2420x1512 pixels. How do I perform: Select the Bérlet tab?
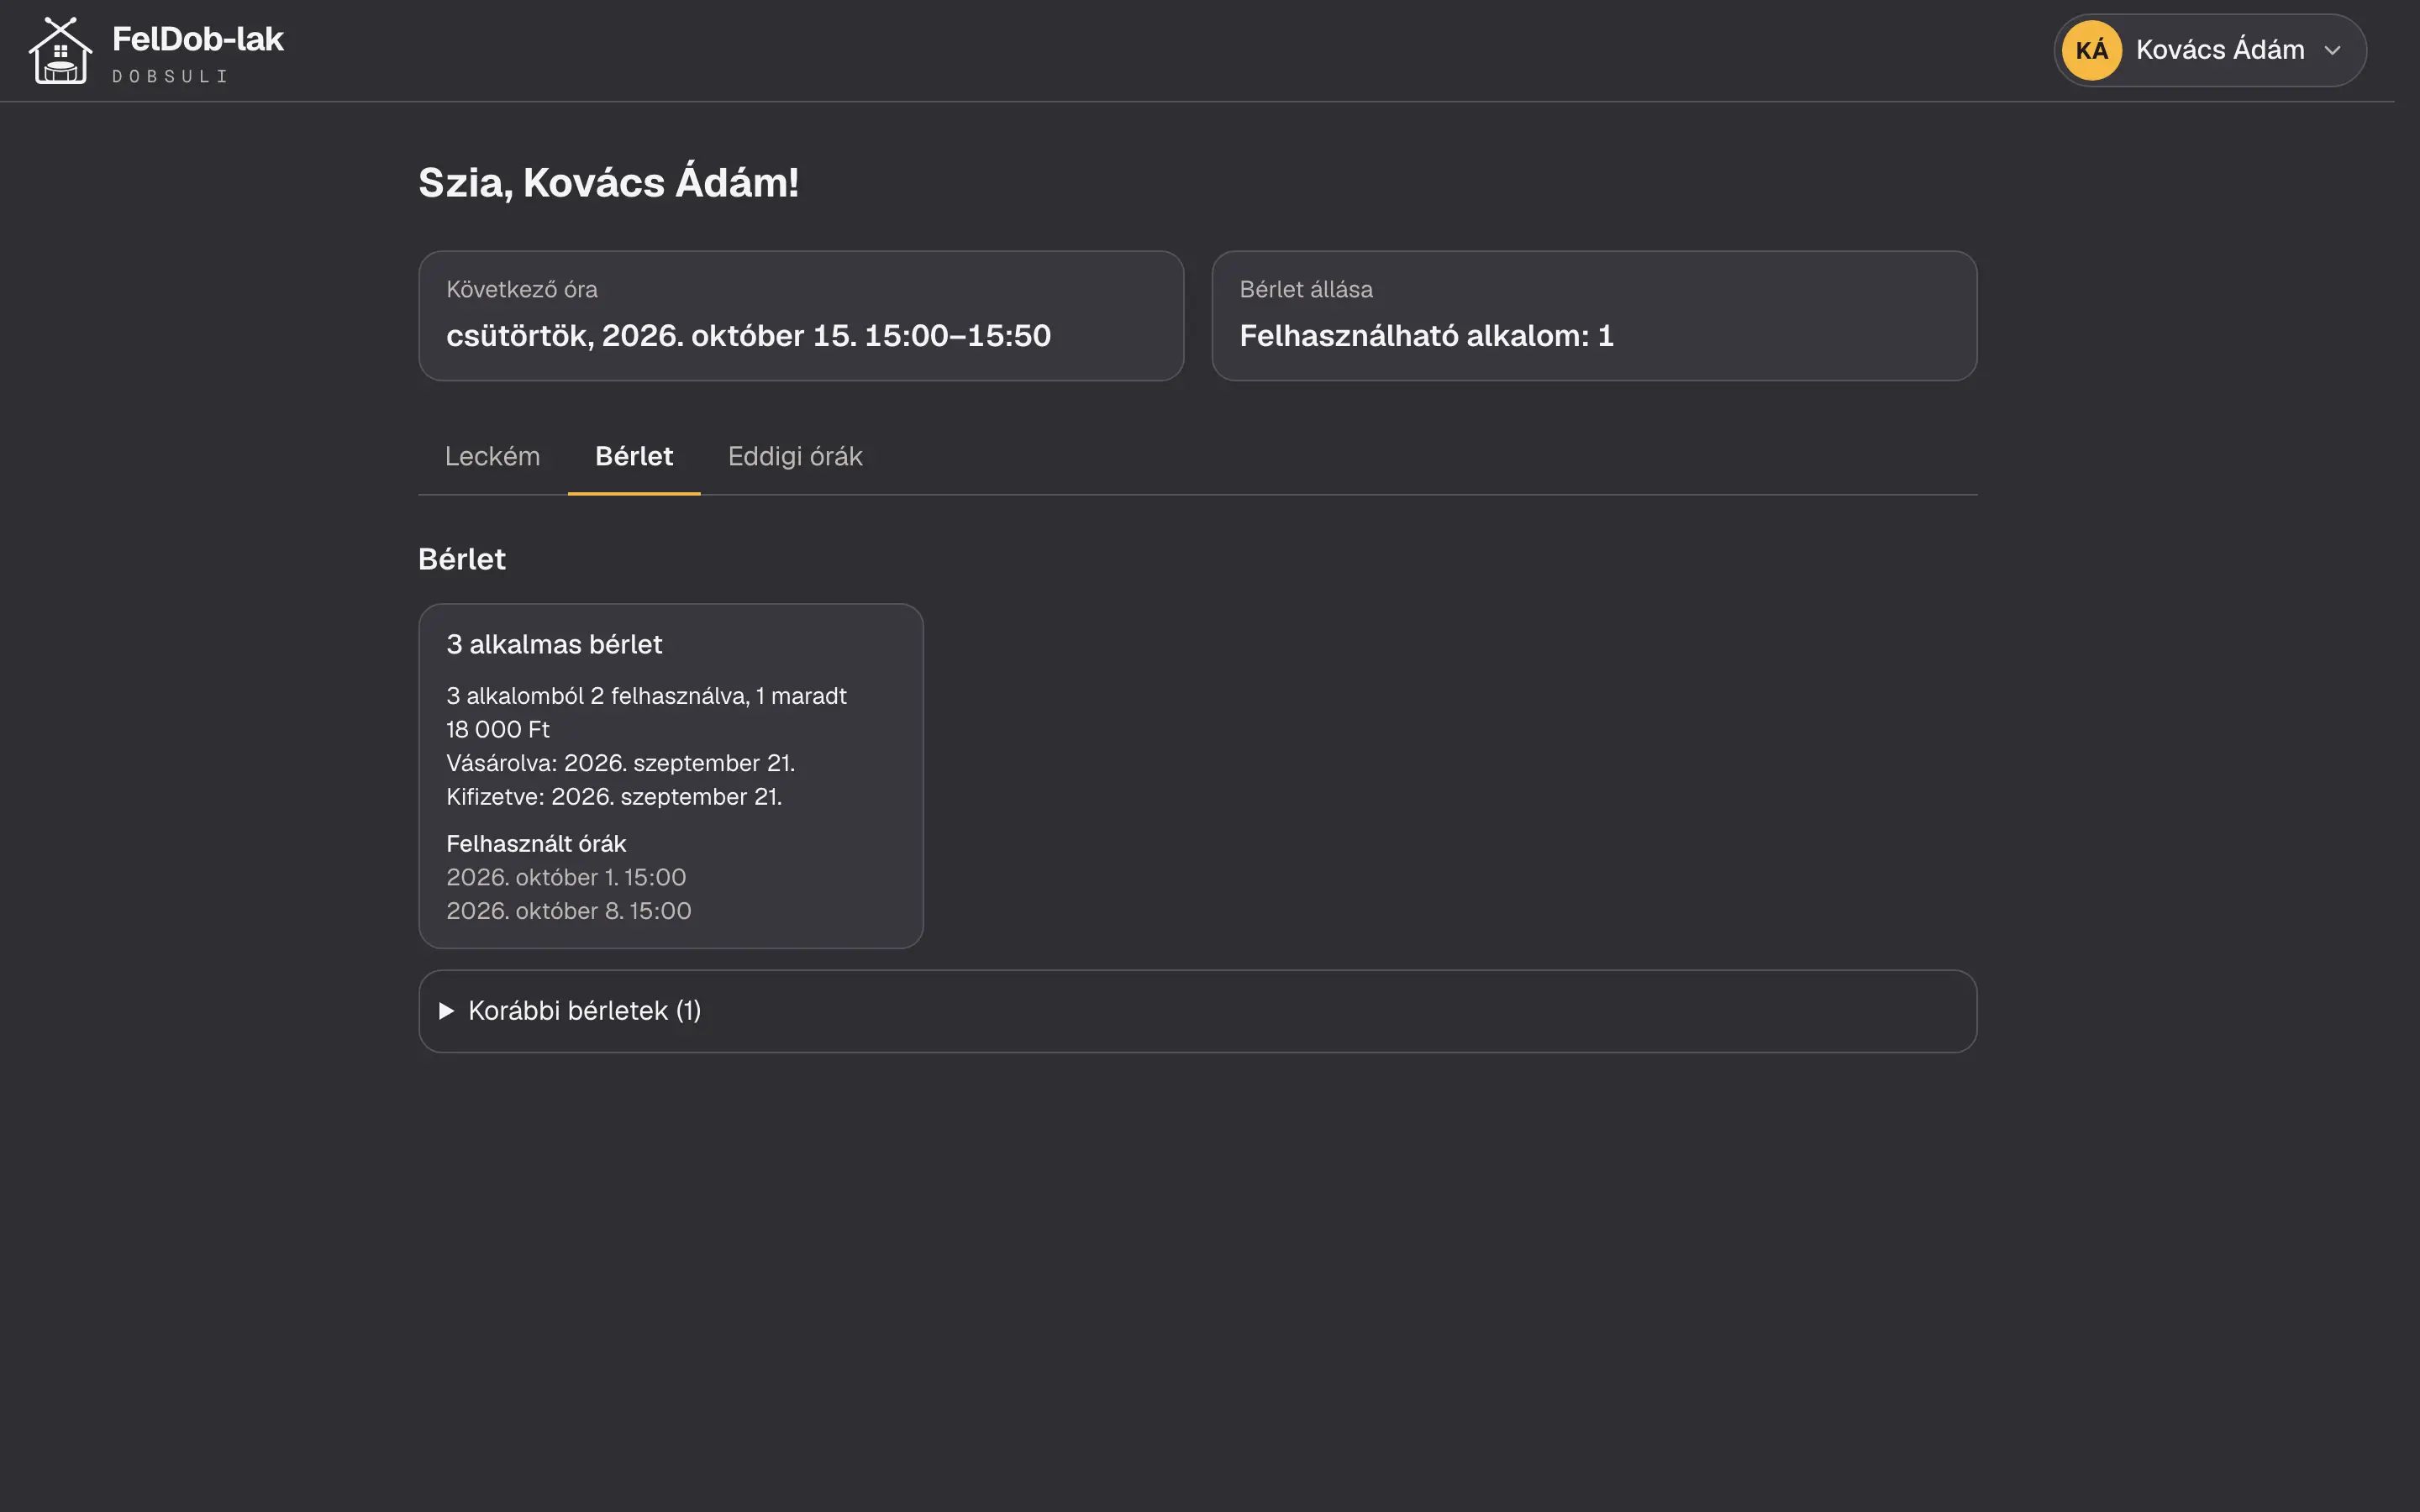[x=634, y=457]
